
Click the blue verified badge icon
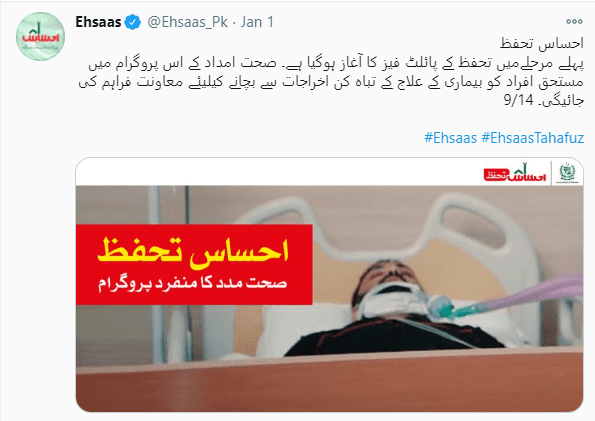pyautogui.click(x=132, y=22)
